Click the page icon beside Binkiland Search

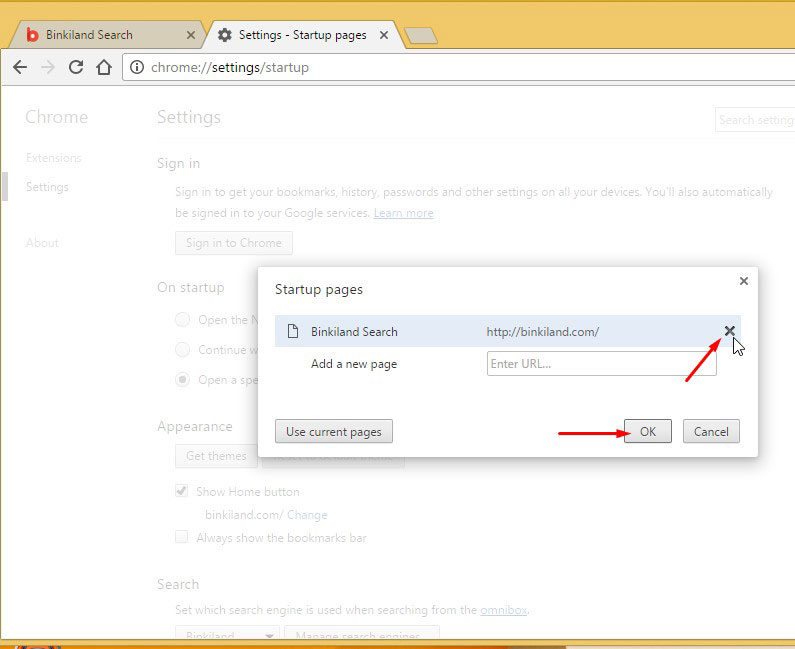[293, 331]
